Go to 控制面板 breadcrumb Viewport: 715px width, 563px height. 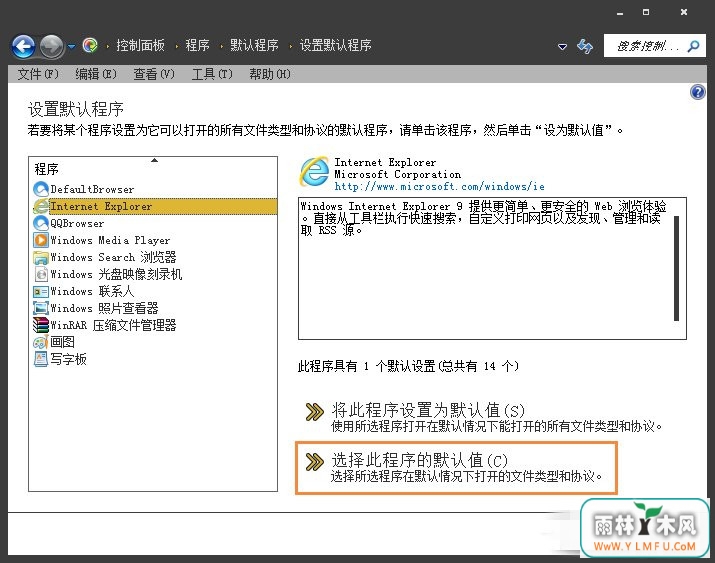click(140, 45)
